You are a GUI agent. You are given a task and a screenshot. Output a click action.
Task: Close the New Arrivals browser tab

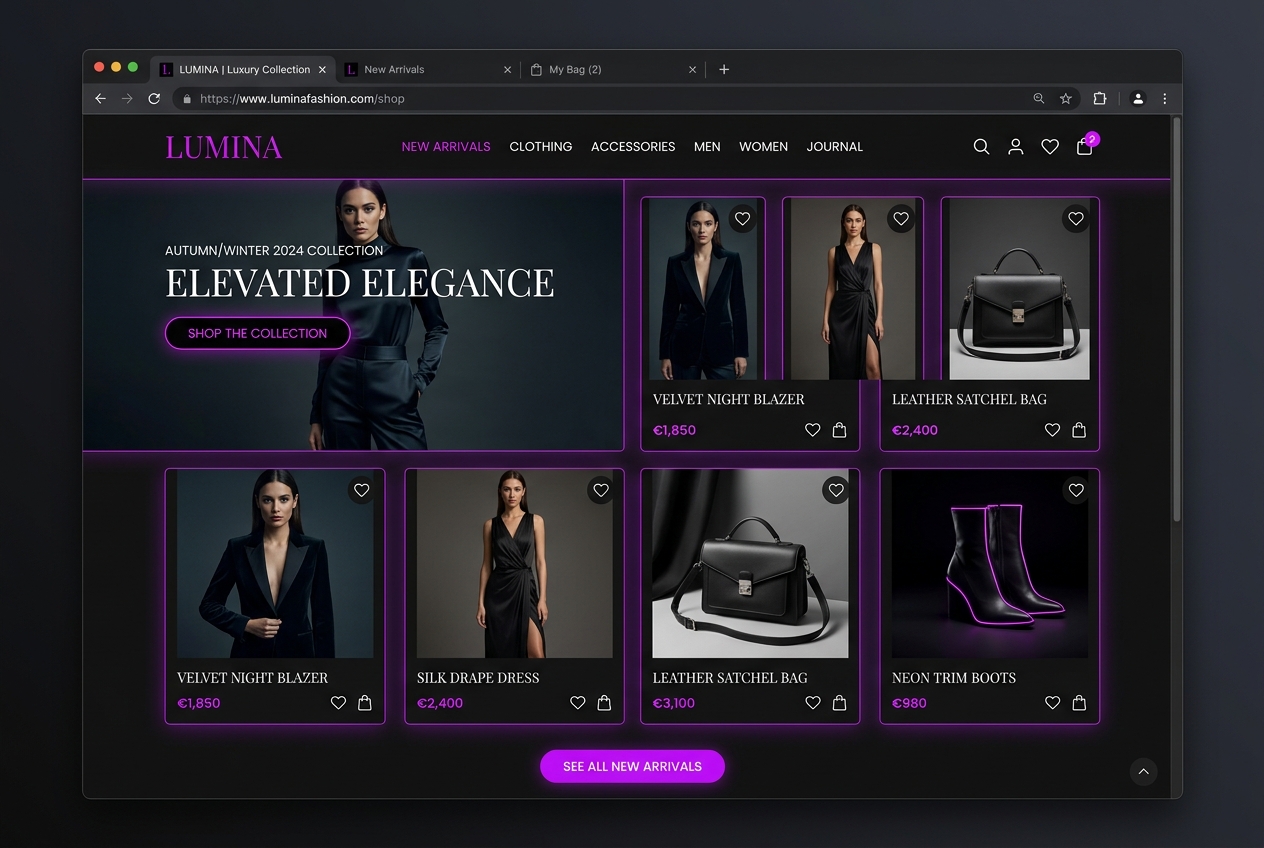(x=507, y=69)
